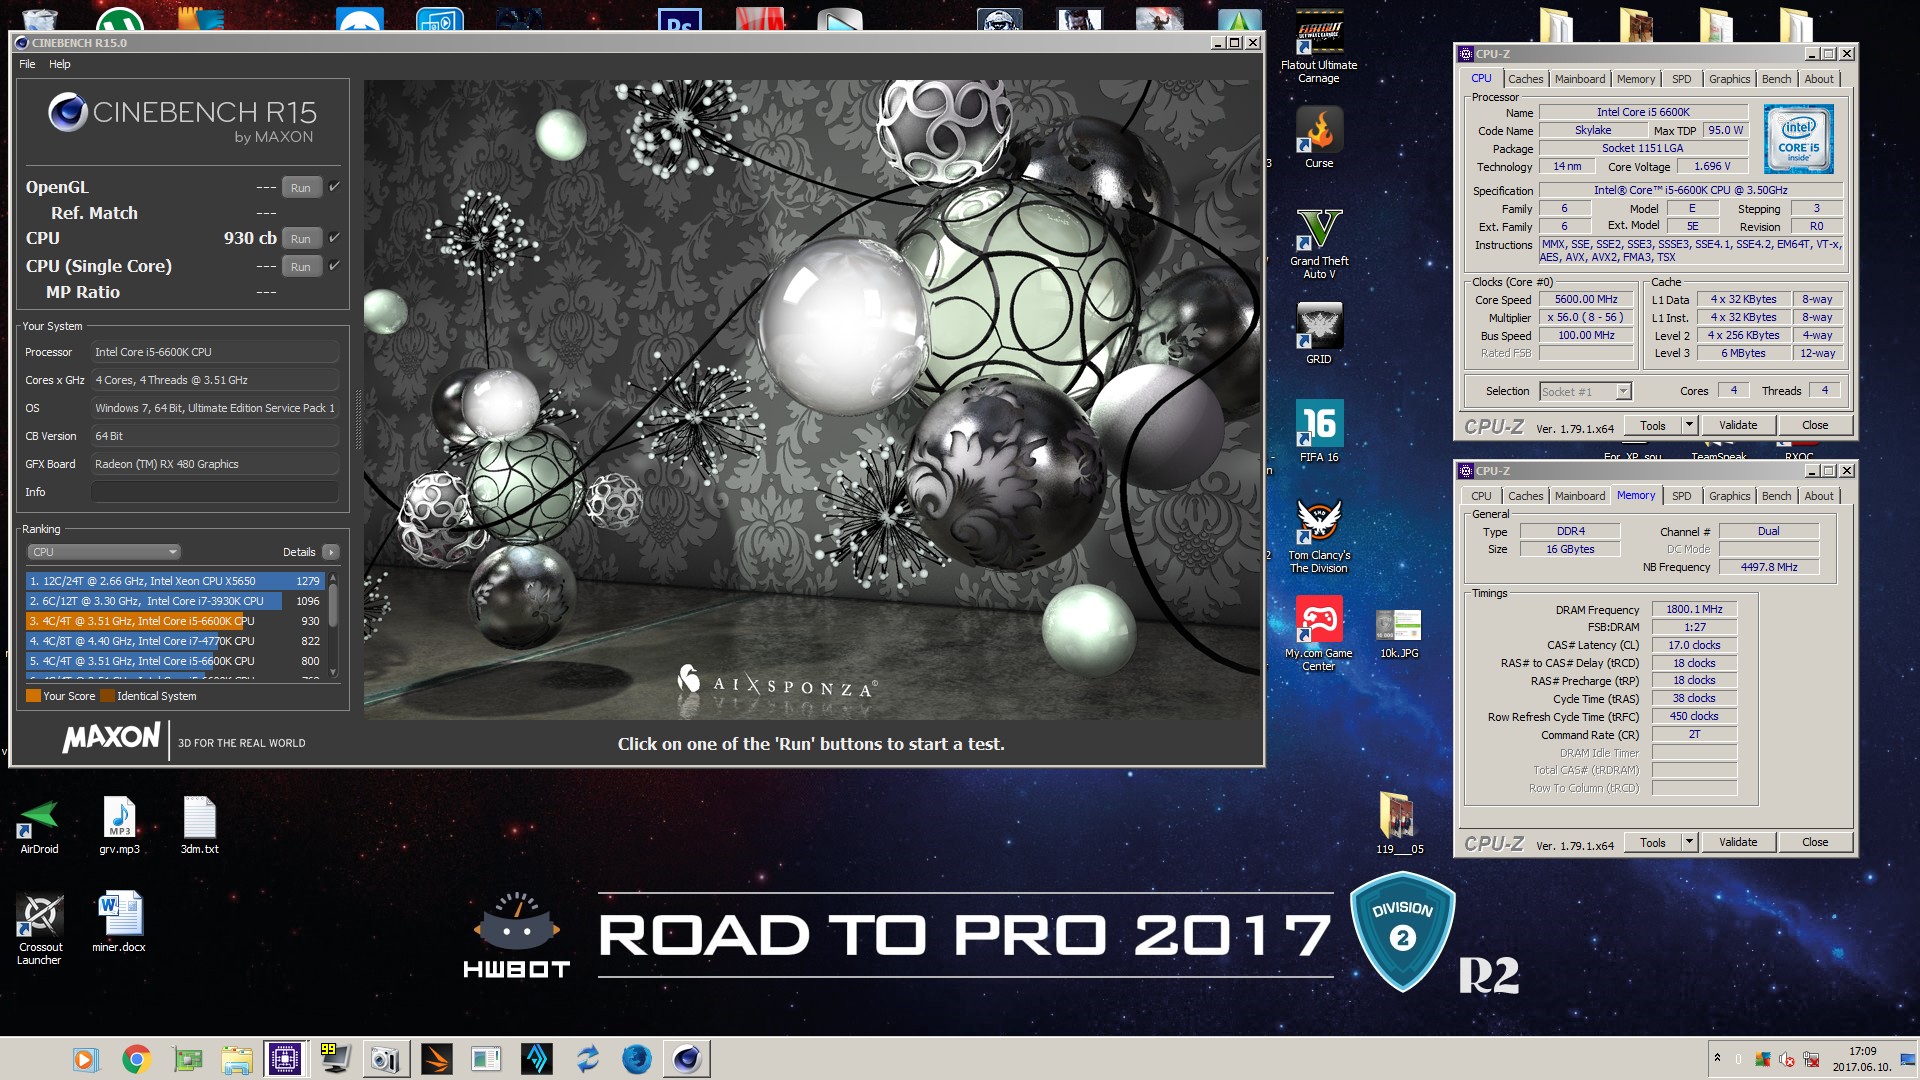Click Close button in lower CPU-Z window
The height and width of the screenshot is (1080, 1920).
tap(1815, 842)
